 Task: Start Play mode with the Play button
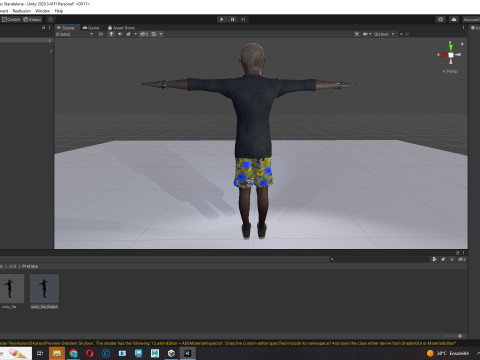222,19
